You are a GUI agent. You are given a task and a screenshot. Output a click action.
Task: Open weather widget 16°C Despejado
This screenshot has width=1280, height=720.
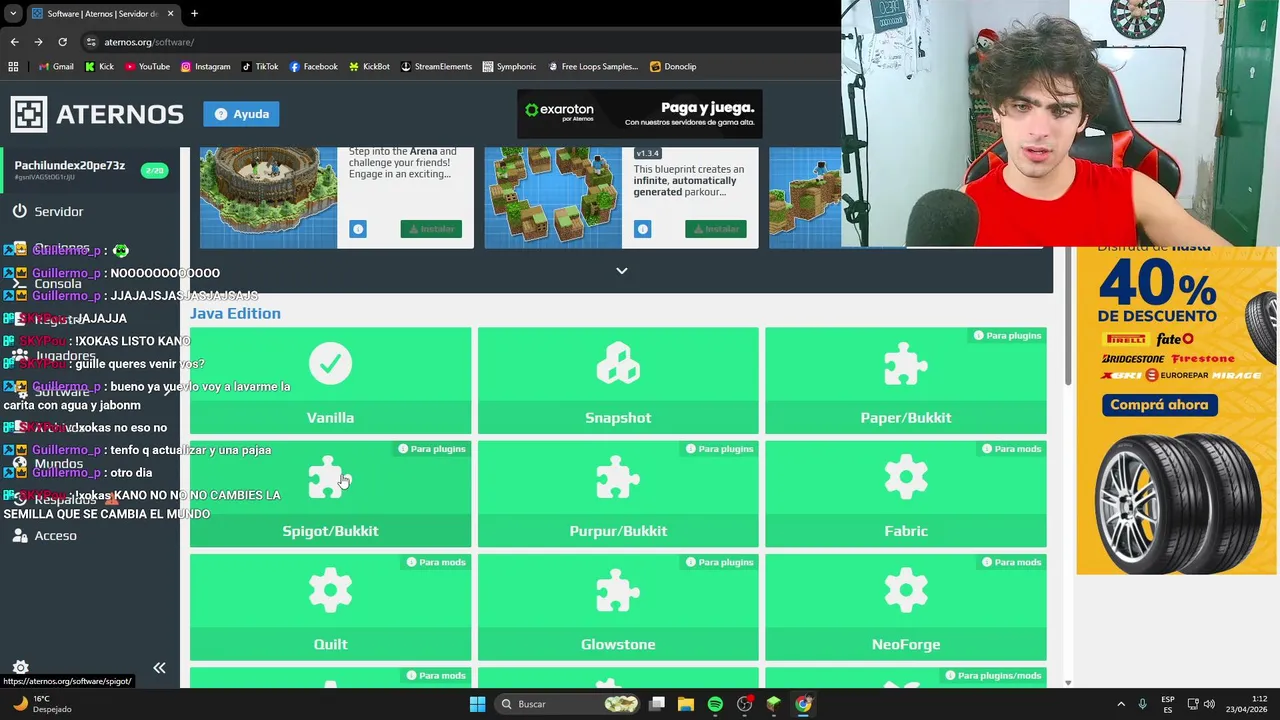click(x=40, y=704)
